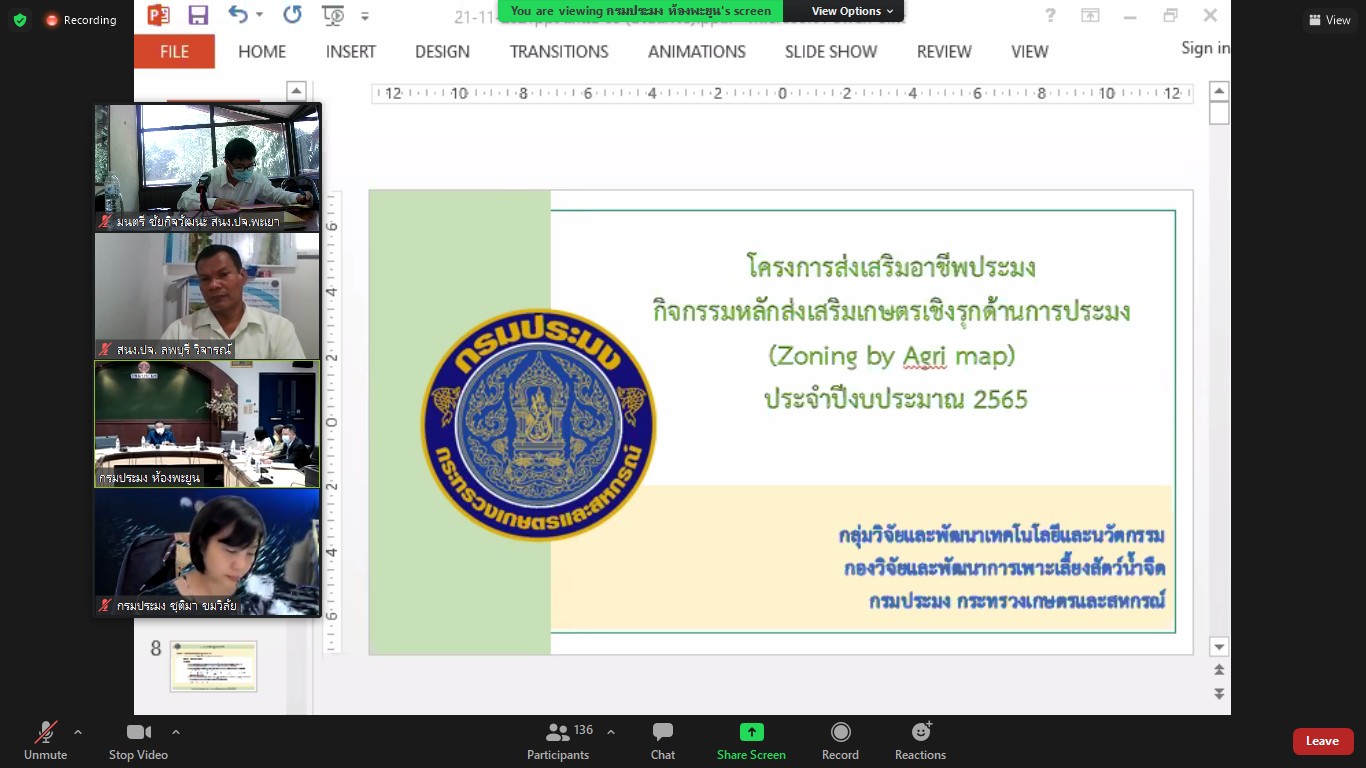Switch to the TRANSITIONS ribbon tab
Image resolution: width=1366 pixels, height=768 pixels.
559,52
